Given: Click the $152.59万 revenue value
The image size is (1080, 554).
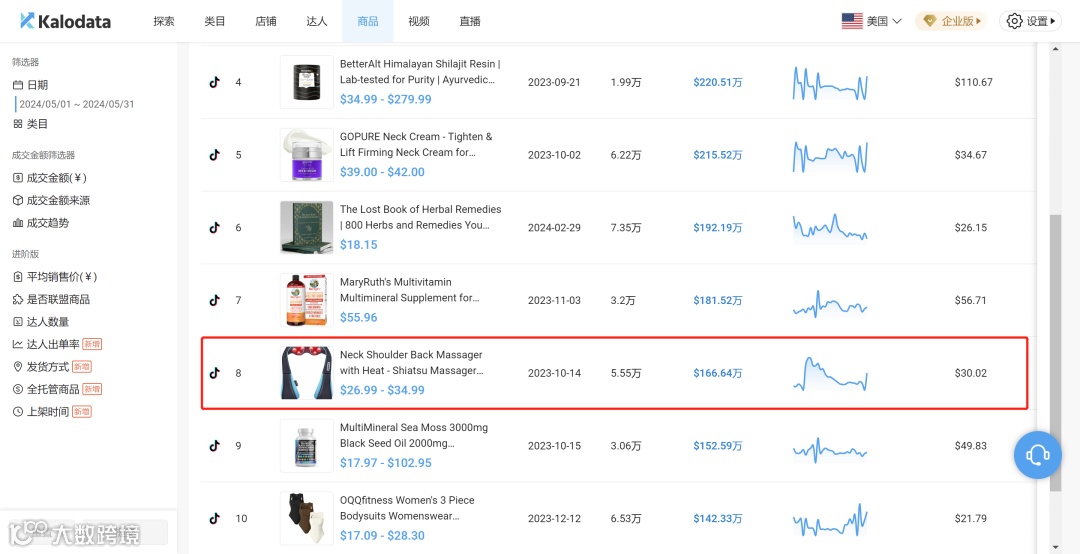Looking at the screenshot, I should coord(718,446).
